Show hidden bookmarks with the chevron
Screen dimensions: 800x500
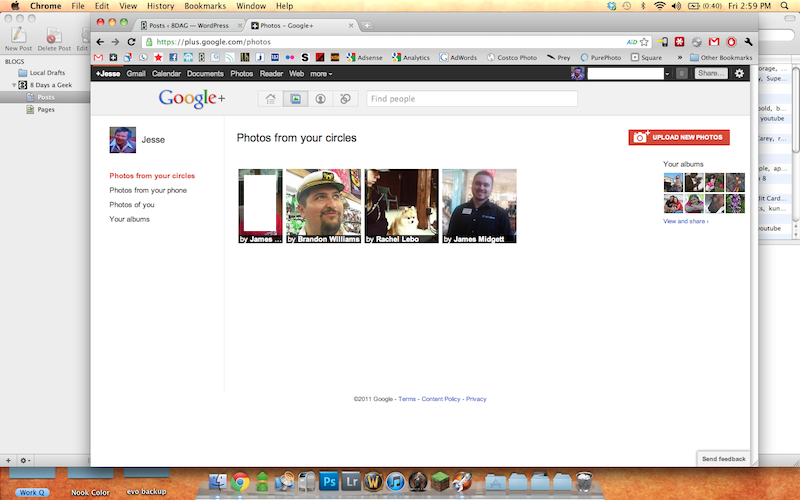point(680,57)
